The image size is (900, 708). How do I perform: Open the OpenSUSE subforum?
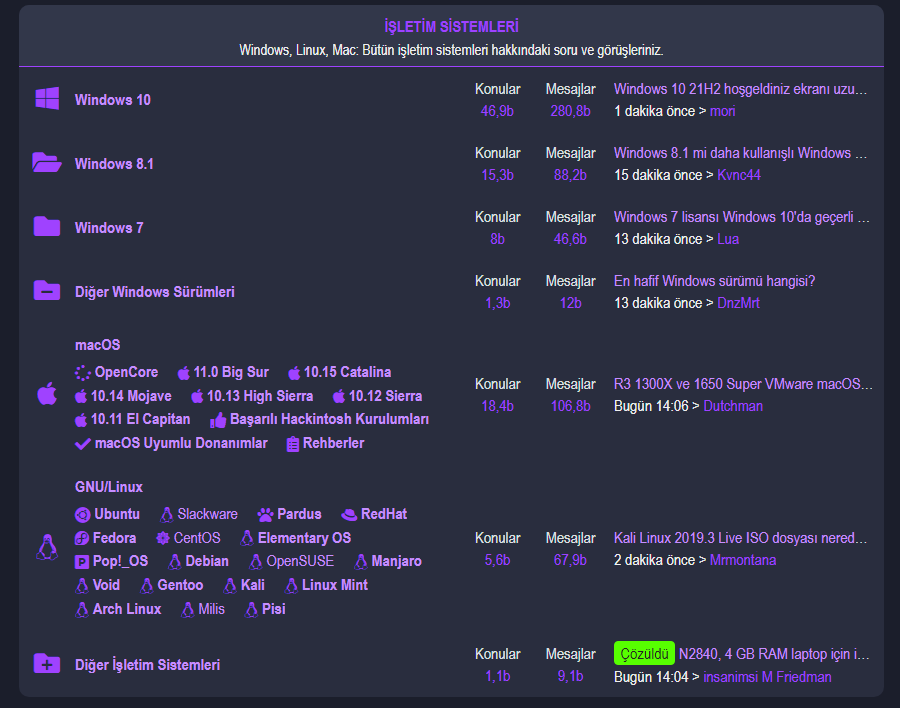(300, 561)
